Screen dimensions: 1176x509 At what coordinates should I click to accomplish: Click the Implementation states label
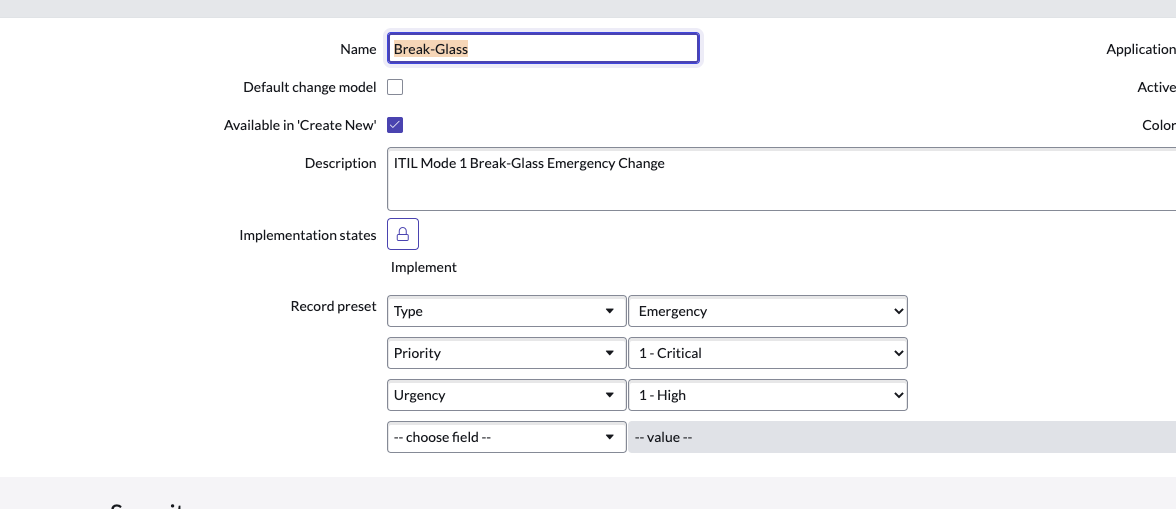click(x=308, y=235)
